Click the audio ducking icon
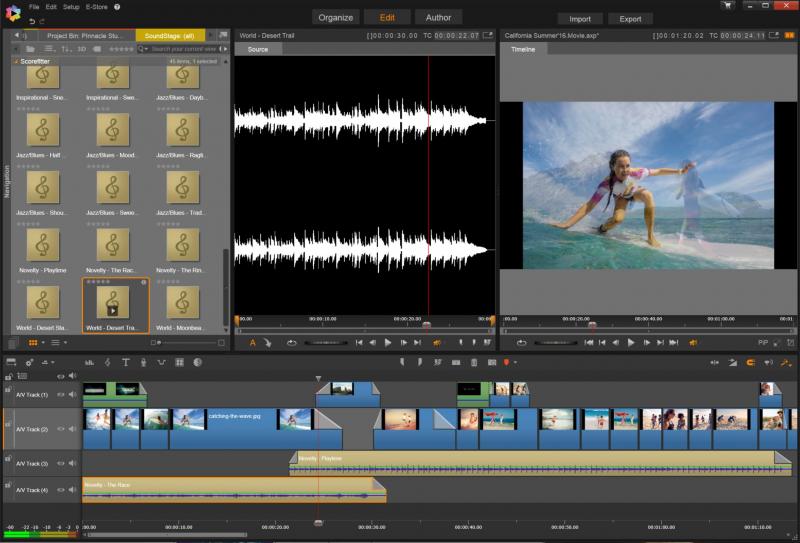 pos(161,362)
